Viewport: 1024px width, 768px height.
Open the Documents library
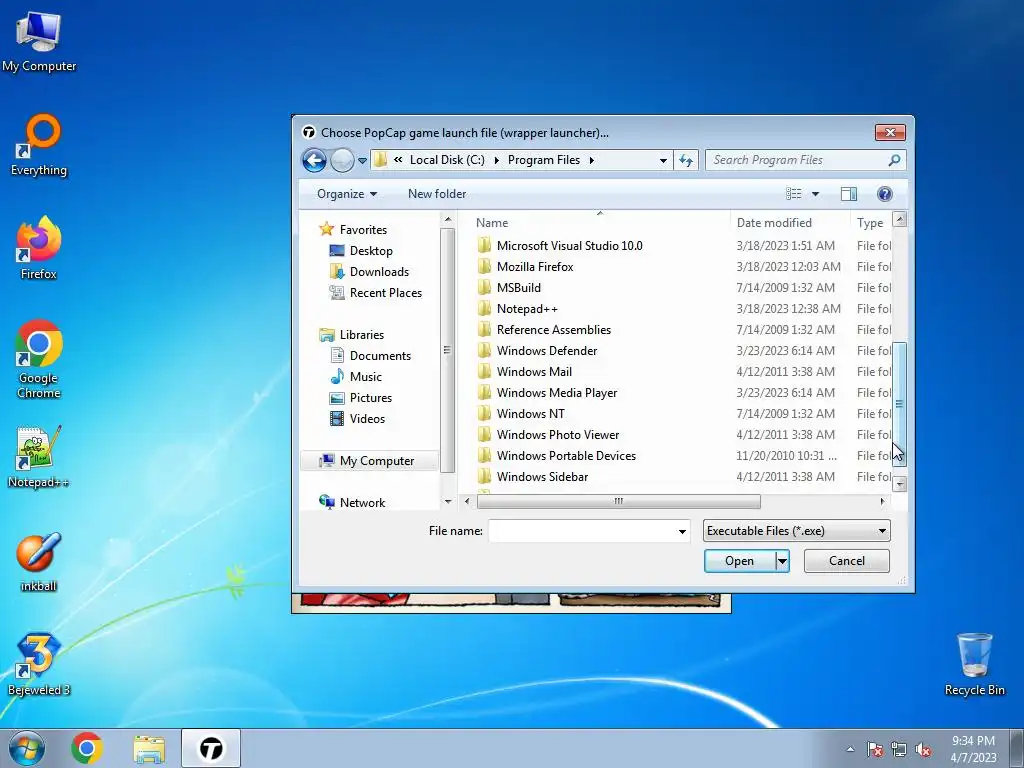click(x=380, y=356)
